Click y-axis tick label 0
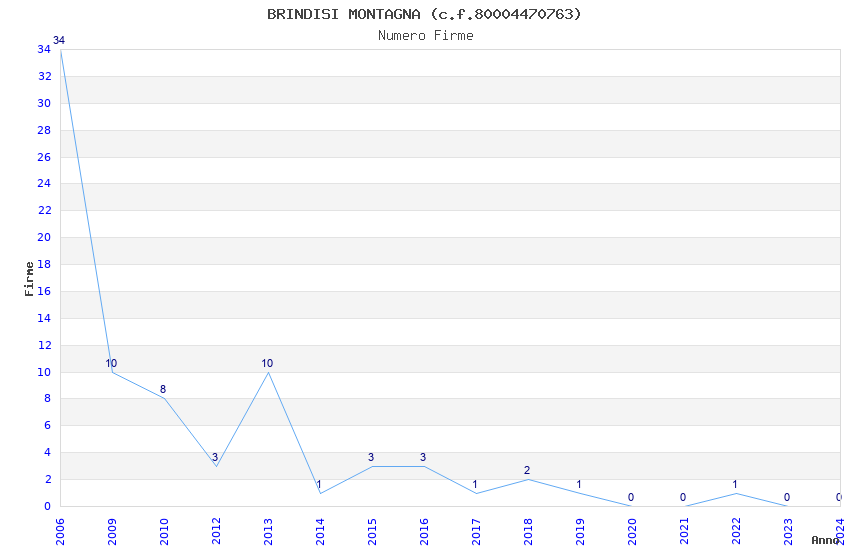Viewport: 850px width, 550px height. (47, 506)
